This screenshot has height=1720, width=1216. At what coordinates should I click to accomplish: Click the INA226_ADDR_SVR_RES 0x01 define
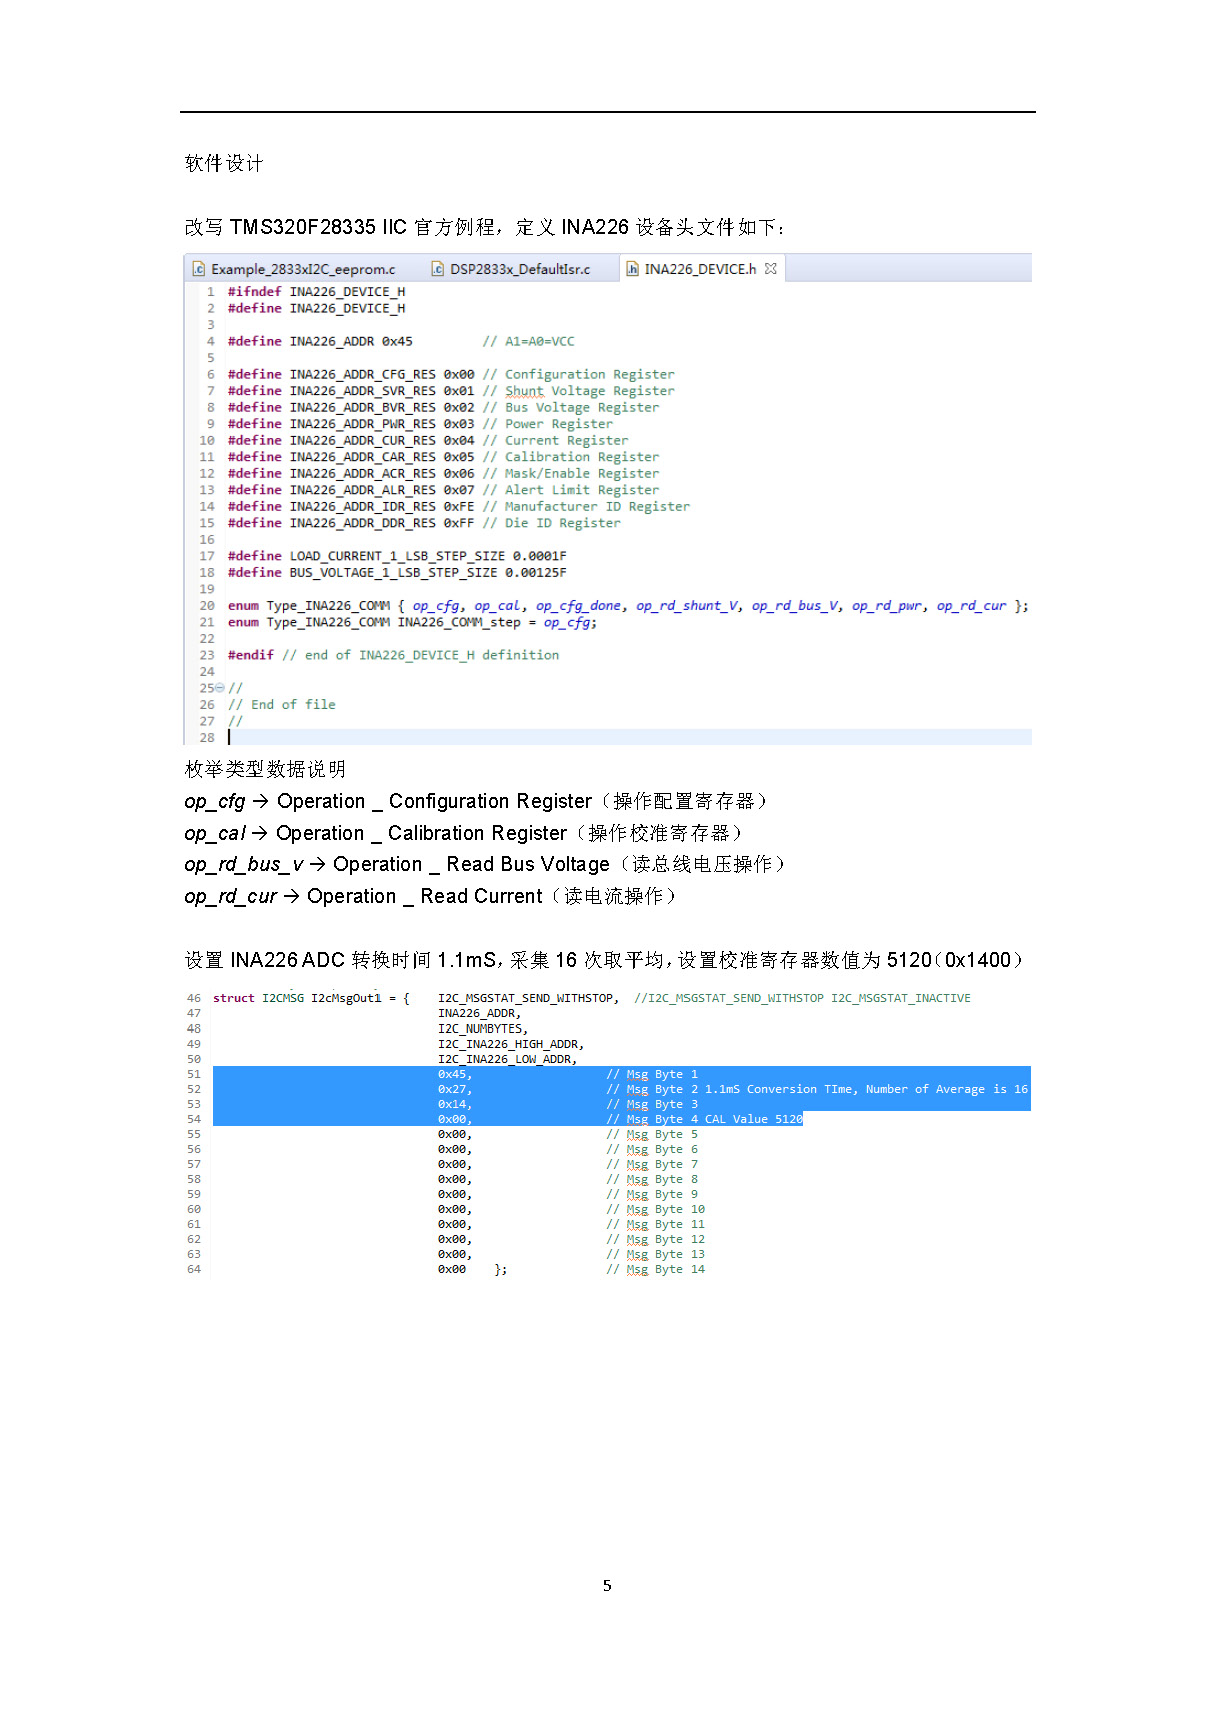[451, 391]
